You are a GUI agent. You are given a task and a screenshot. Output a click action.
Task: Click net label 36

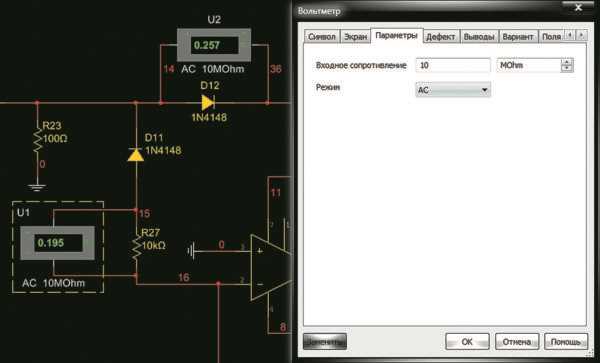coord(276,69)
